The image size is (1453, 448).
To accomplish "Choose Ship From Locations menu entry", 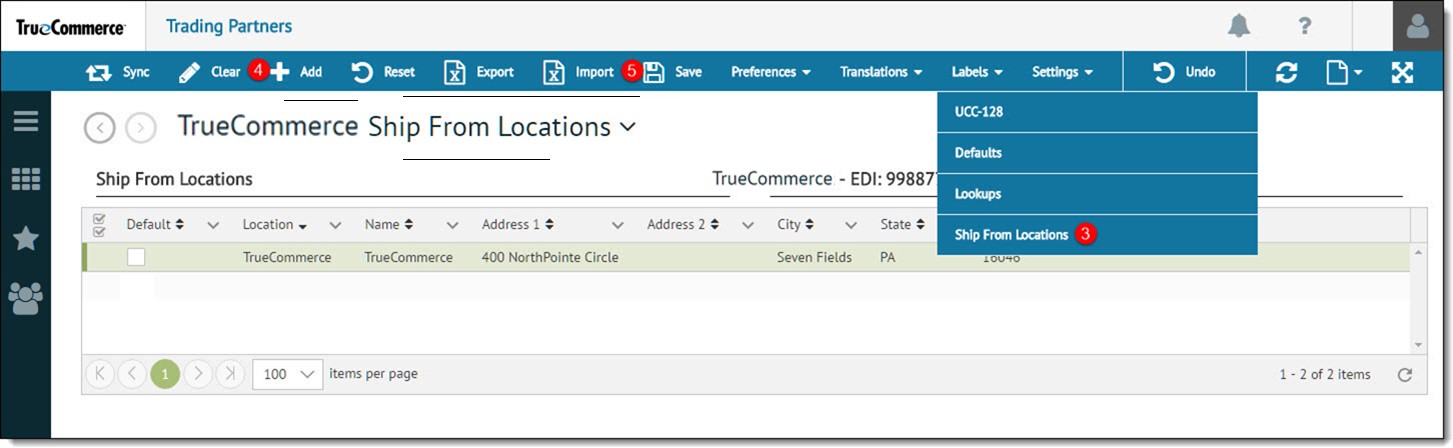I will point(1097,235).
